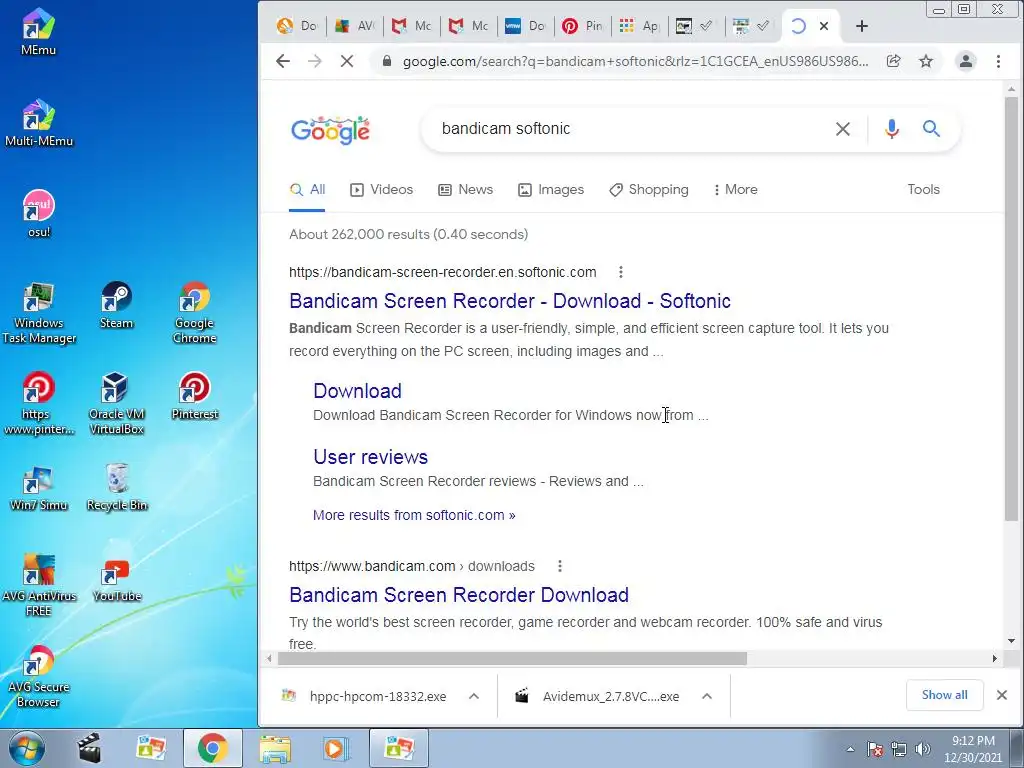Select the Google Chrome desktop shortcut

(x=195, y=313)
